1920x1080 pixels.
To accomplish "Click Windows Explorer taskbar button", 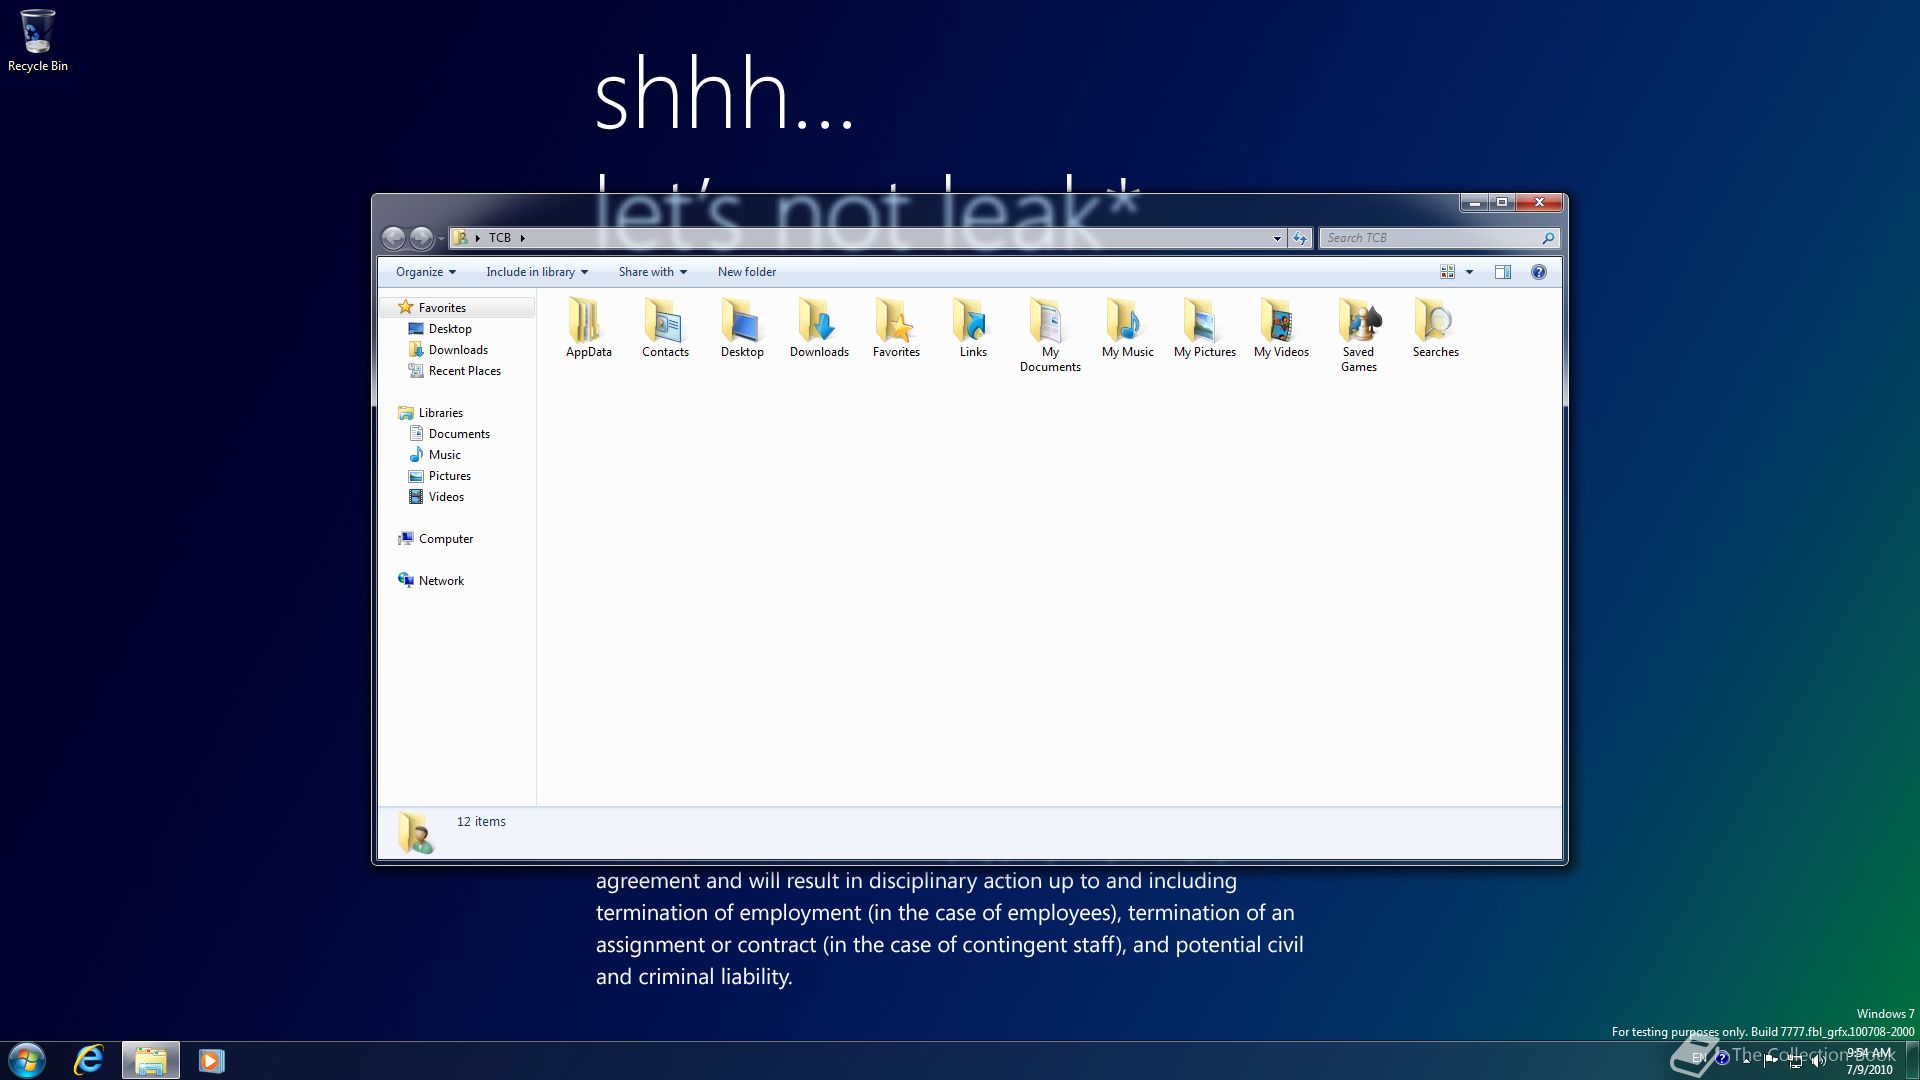I will click(150, 1060).
